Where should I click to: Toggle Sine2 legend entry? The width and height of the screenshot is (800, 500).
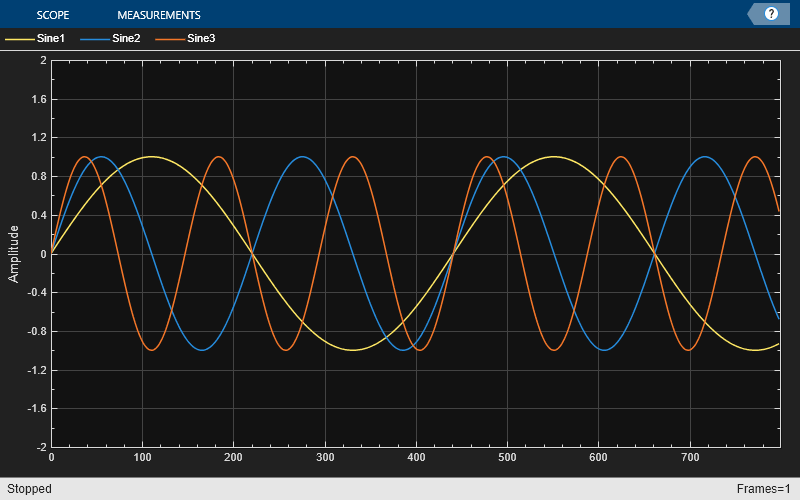pos(126,39)
